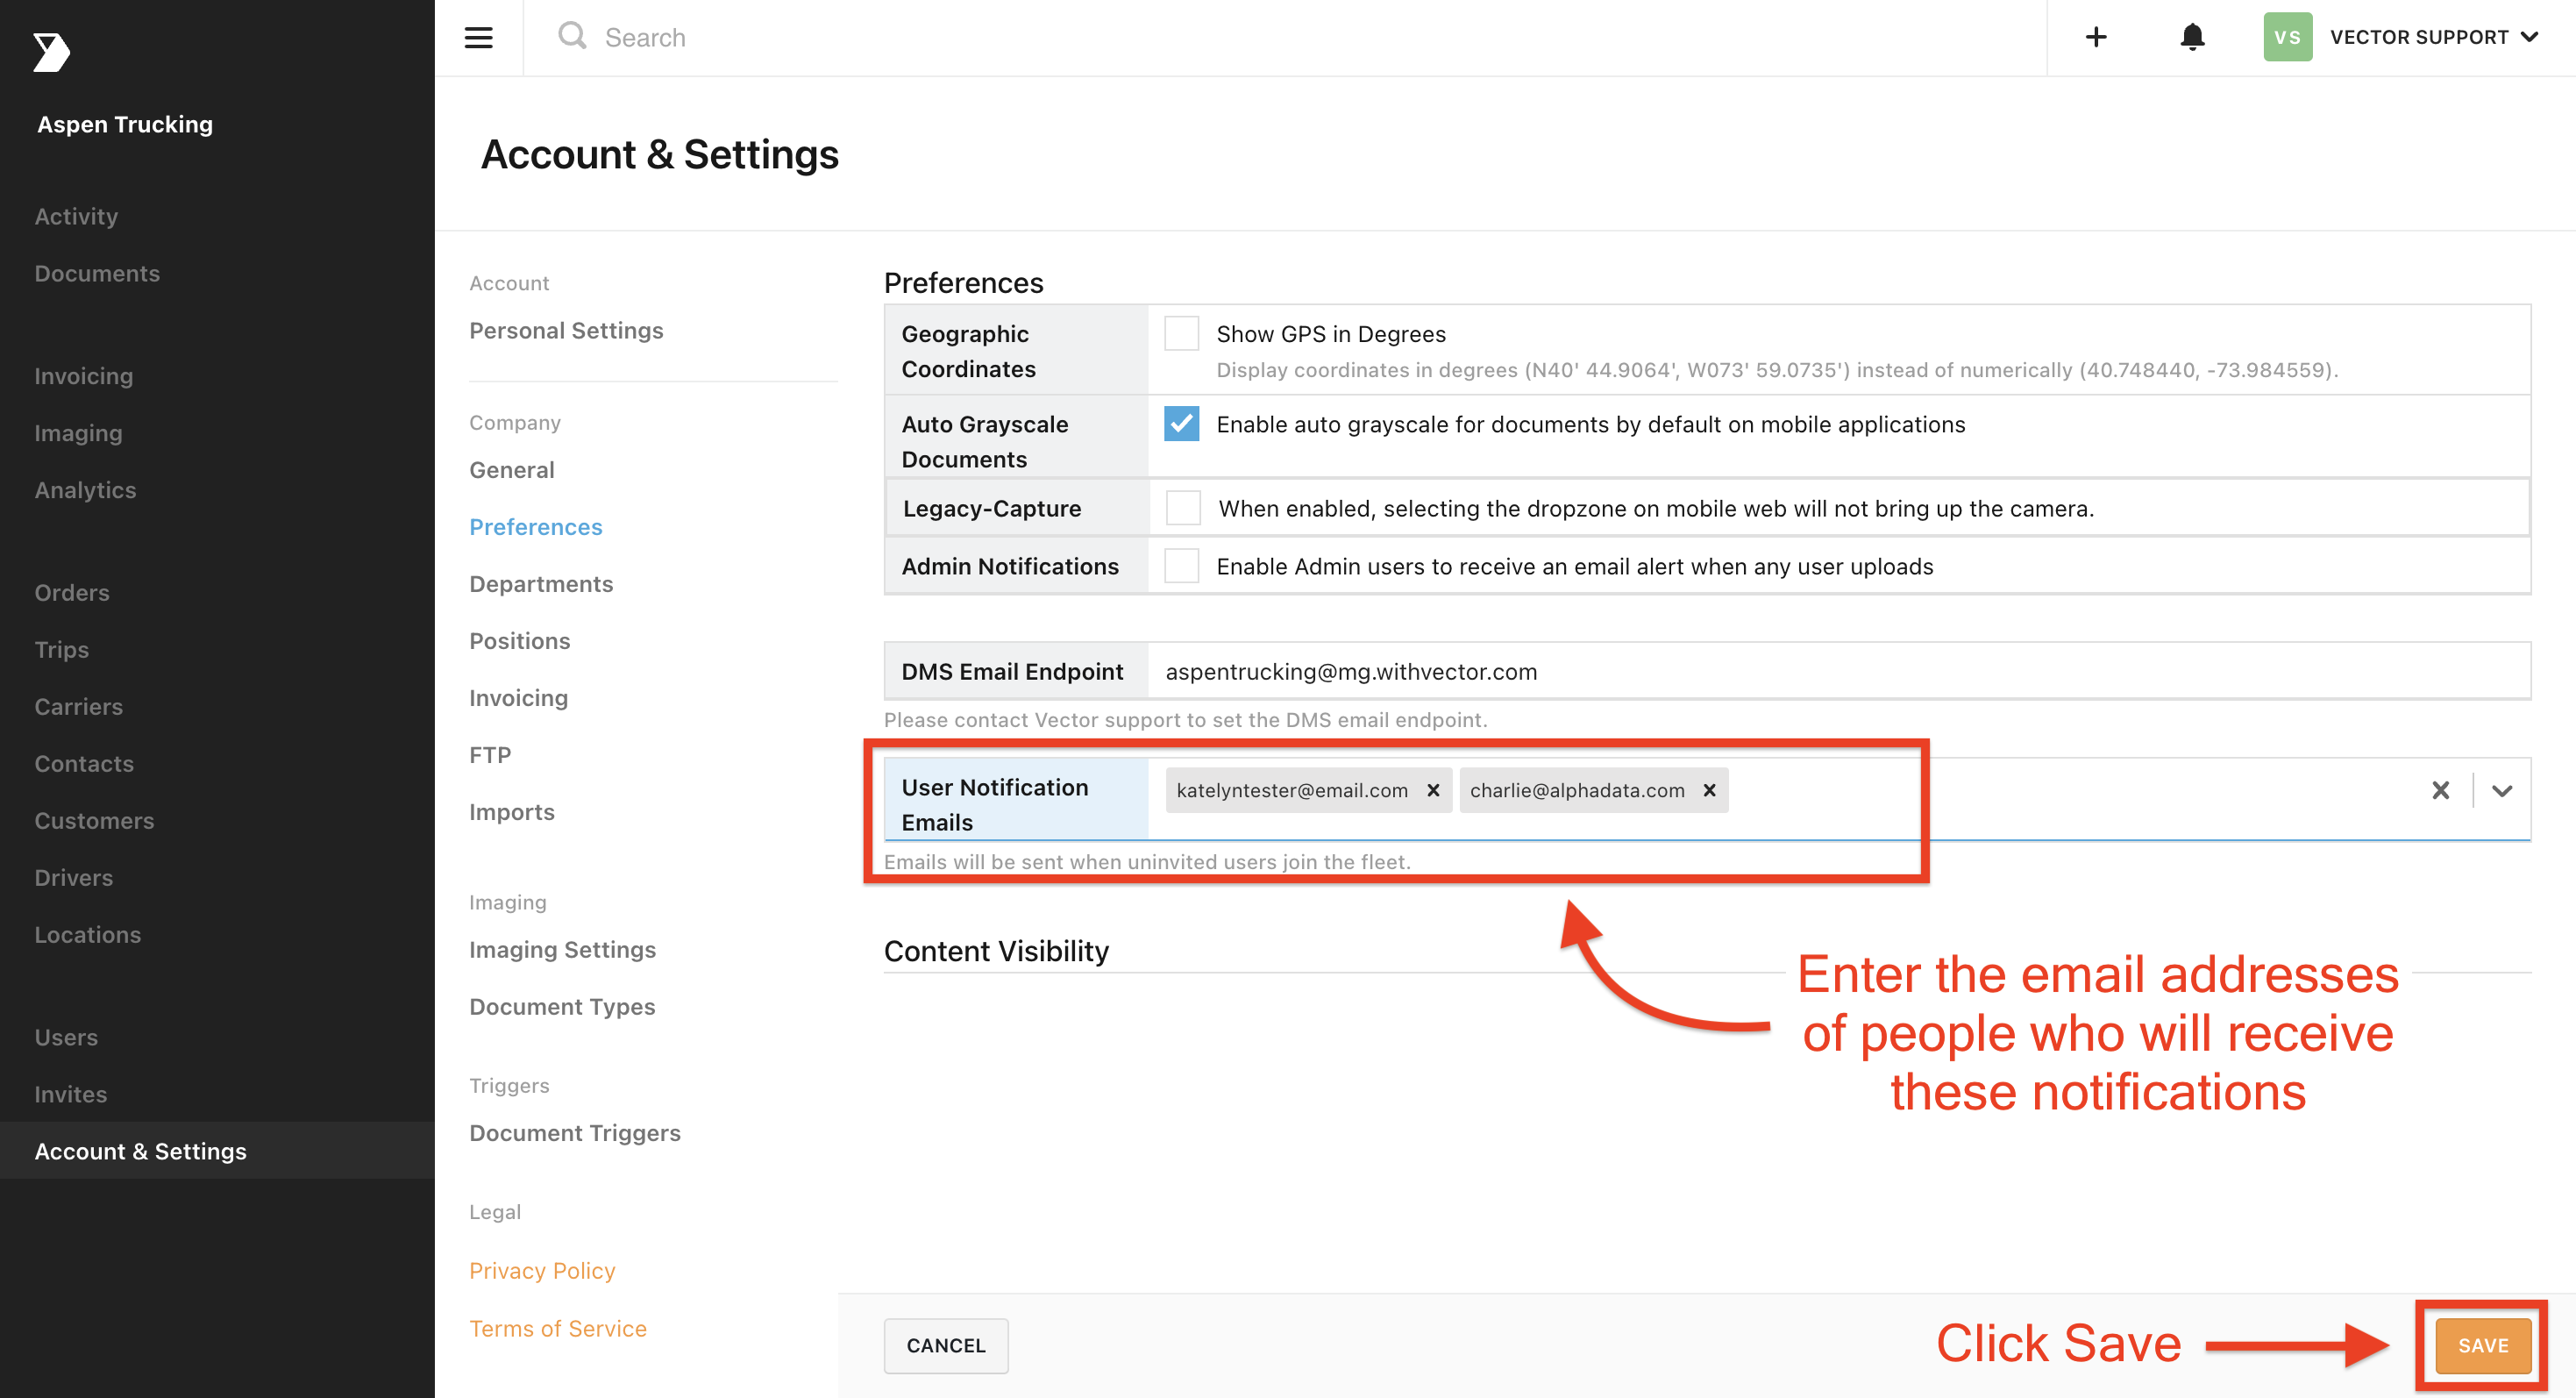This screenshot has height=1398, width=2576.
Task: Open the Vector Support account dropdown
Action: 2434,37
